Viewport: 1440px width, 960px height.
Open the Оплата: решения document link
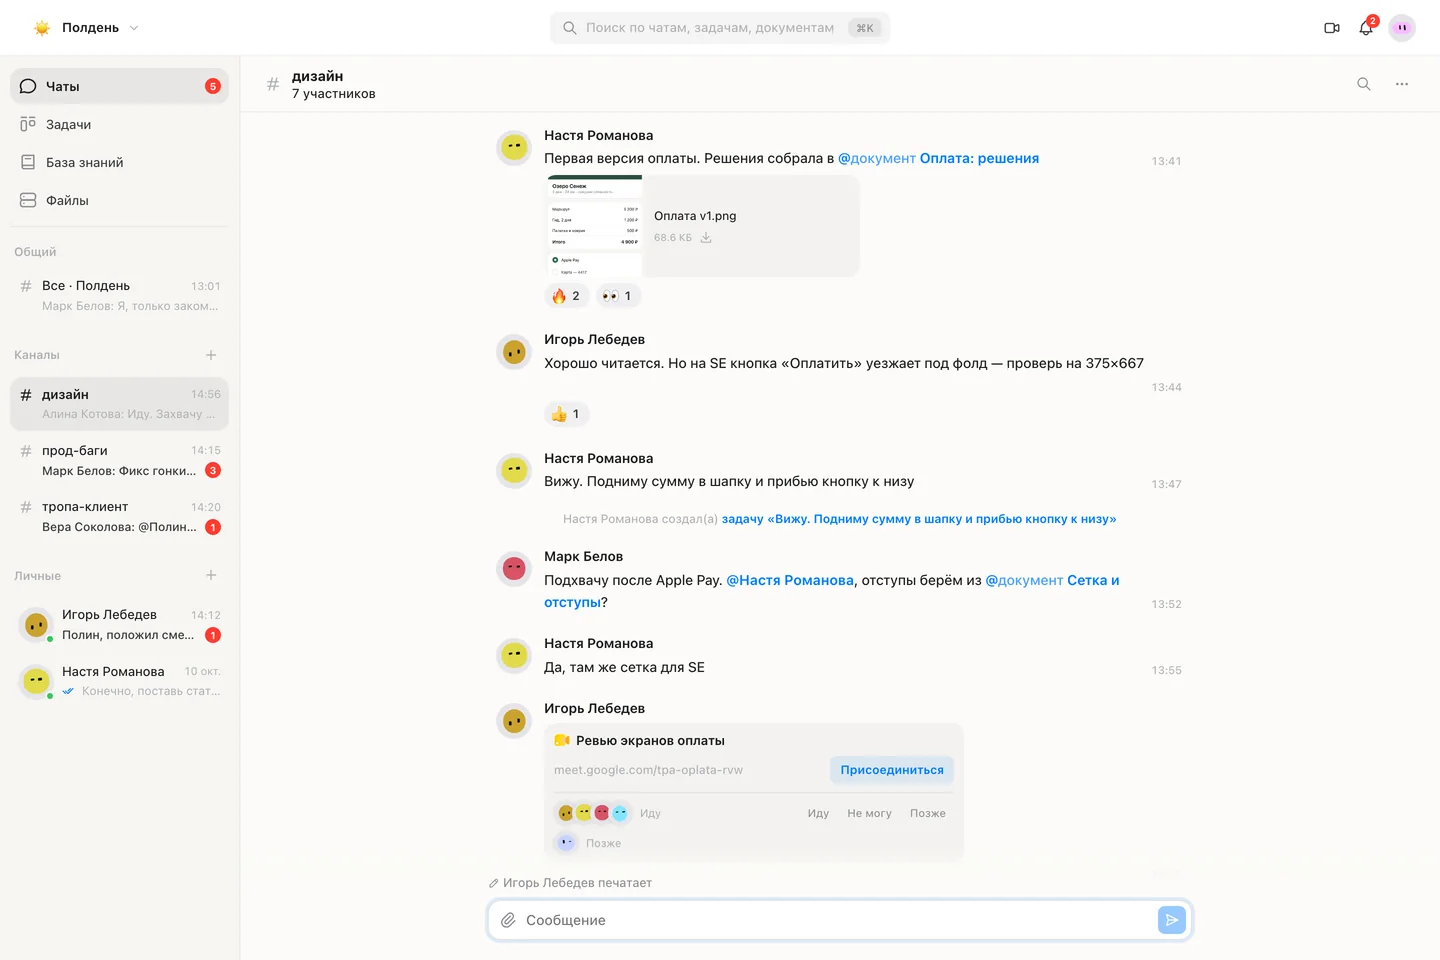pos(939,158)
